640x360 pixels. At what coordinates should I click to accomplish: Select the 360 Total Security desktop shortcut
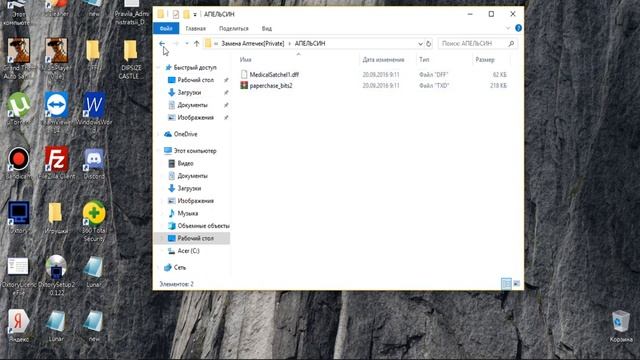(x=94, y=220)
